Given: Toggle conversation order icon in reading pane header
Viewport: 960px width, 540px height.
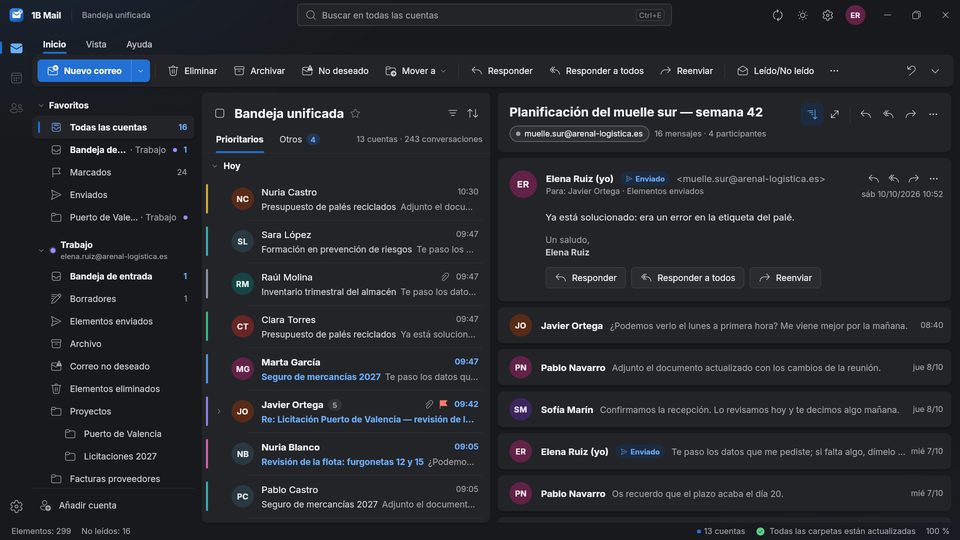Looking at the screenshot, I should pyautogui.click(x=812, y=114).
